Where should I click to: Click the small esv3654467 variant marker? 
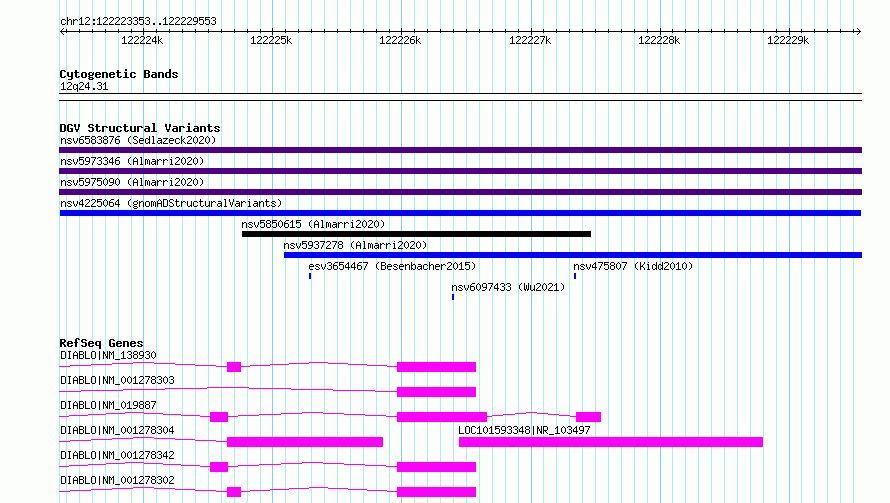coord(310,276)
